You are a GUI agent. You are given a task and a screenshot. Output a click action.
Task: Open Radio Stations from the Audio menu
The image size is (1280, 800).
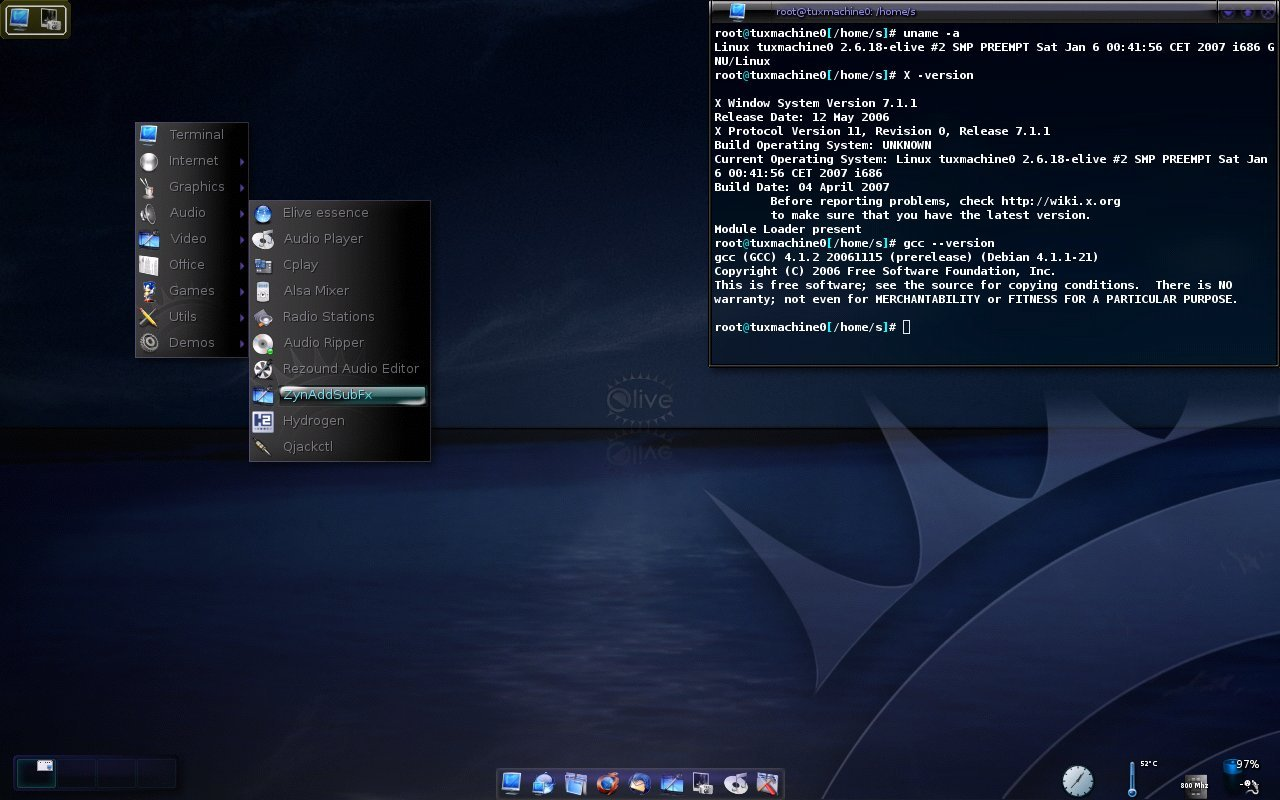[340, 317]
